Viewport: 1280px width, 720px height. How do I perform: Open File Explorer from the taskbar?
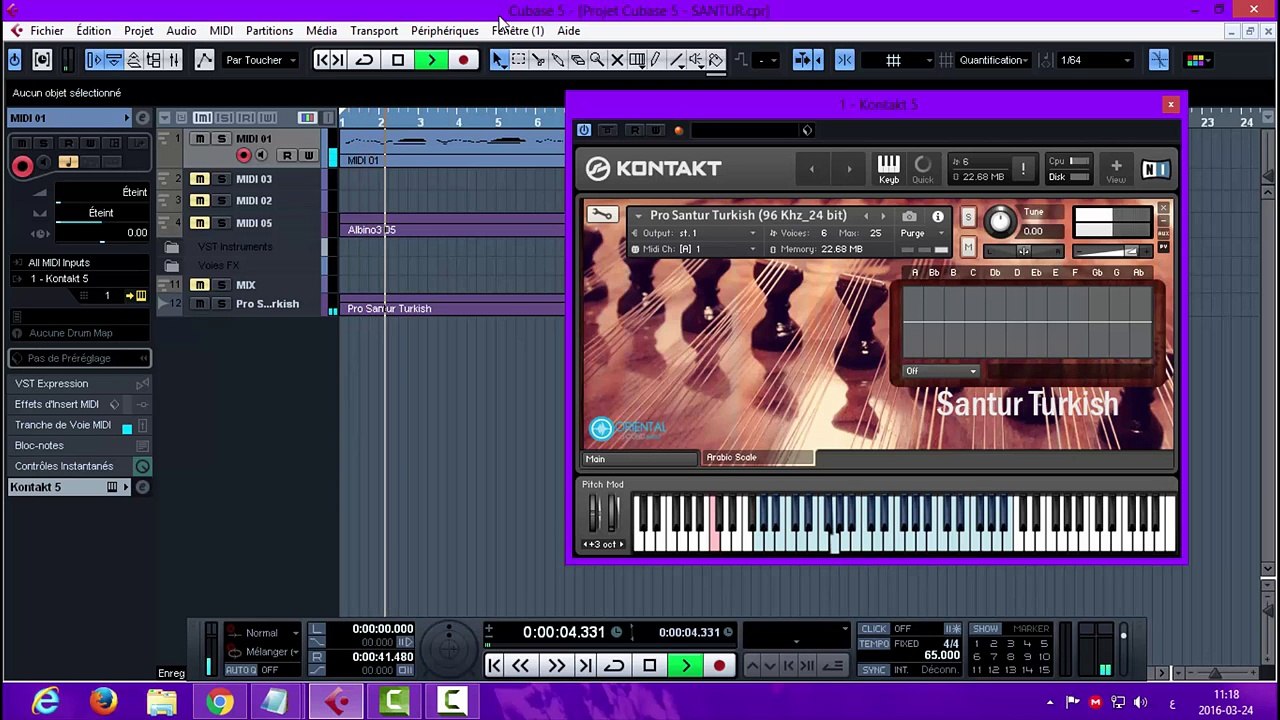162,701
